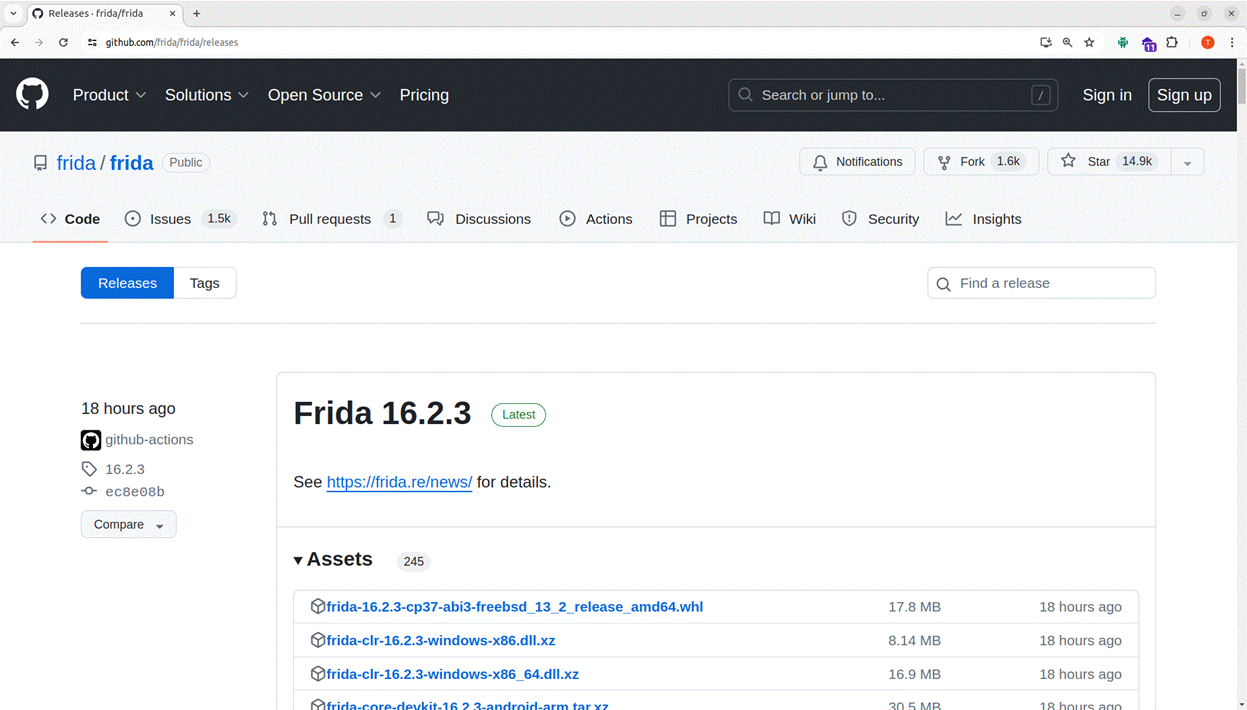Click the GitHub octocat logo
Viewport: 1247px width, 710px height.
(x=32, y=94)
